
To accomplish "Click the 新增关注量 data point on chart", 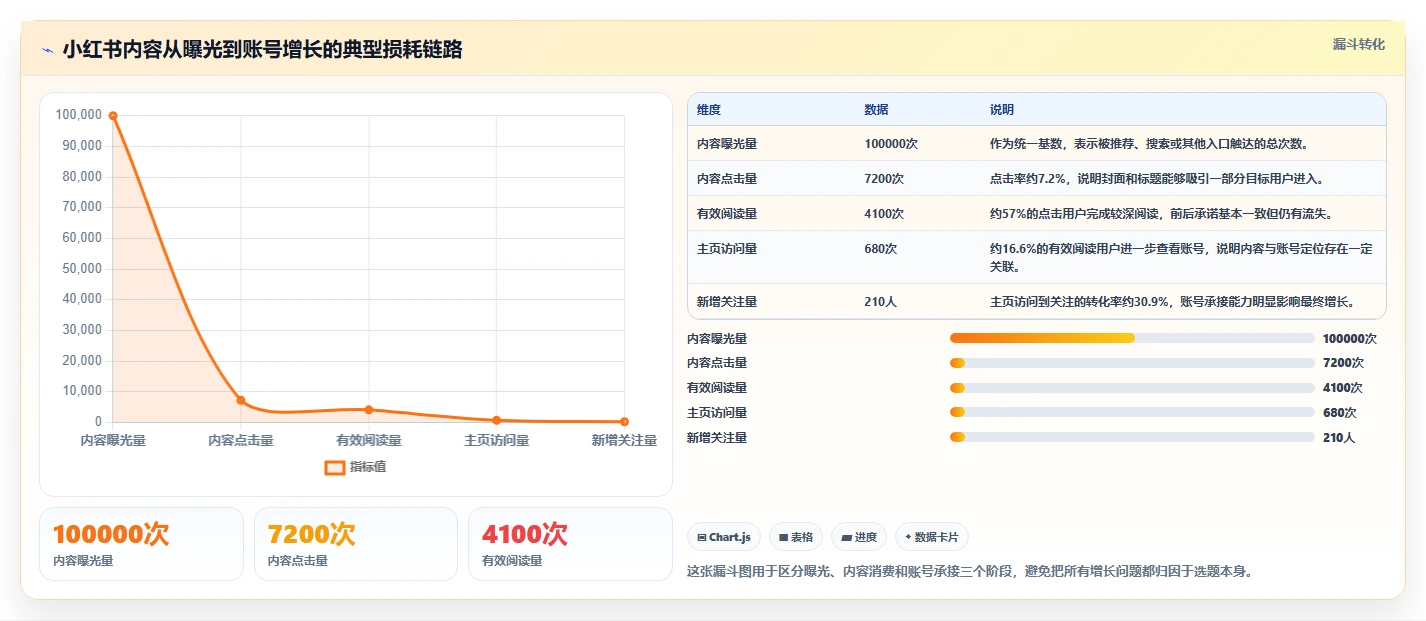I will coord(625,422).
